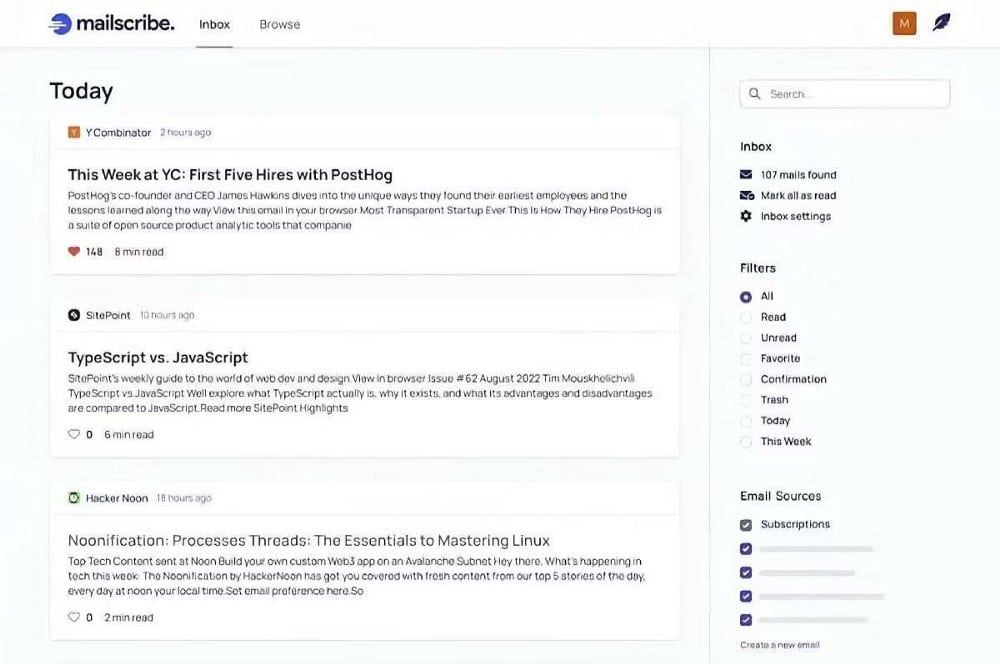Click heart icon on Noonification email
Image resolution: width=1000 pixels, height=664 pixels.
(x=74, y=618)
